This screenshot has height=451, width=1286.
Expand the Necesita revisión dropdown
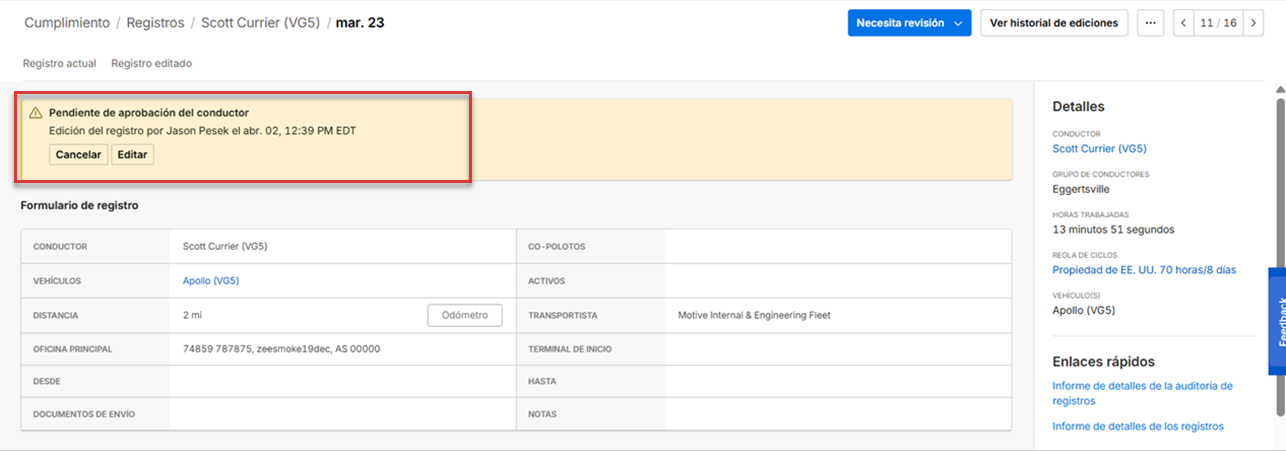pos(909,23)
